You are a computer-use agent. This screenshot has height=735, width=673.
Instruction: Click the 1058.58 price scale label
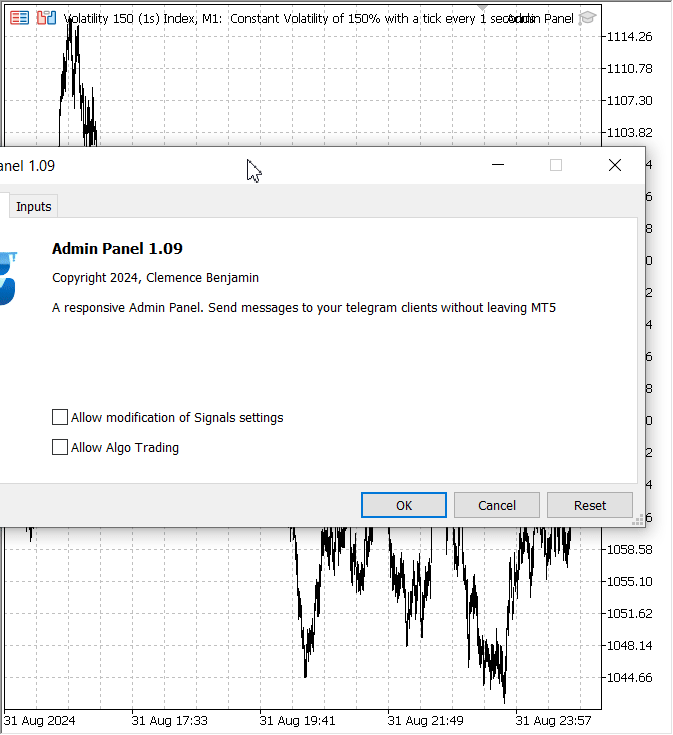629,549
